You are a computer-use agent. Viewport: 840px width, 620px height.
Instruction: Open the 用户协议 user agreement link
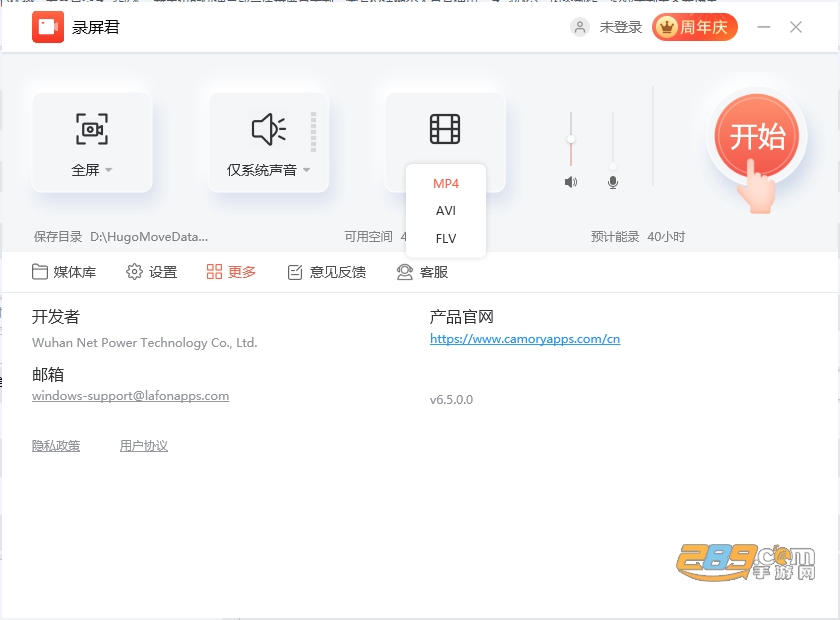(x=144, y=445)
